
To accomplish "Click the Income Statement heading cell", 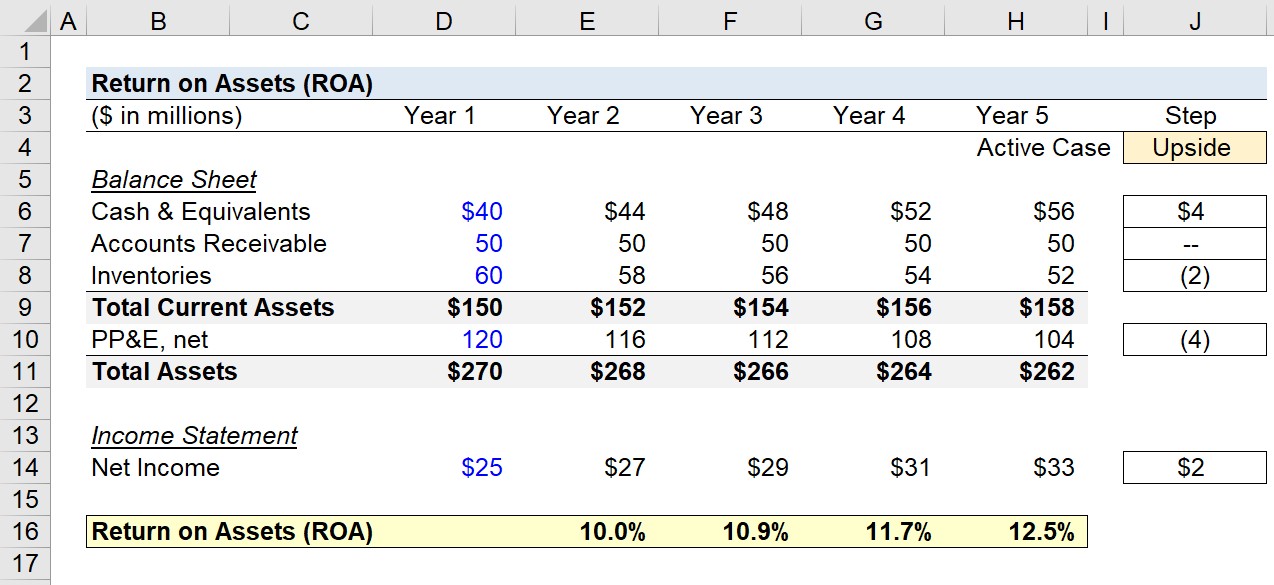I will click(x=194, y=436).
